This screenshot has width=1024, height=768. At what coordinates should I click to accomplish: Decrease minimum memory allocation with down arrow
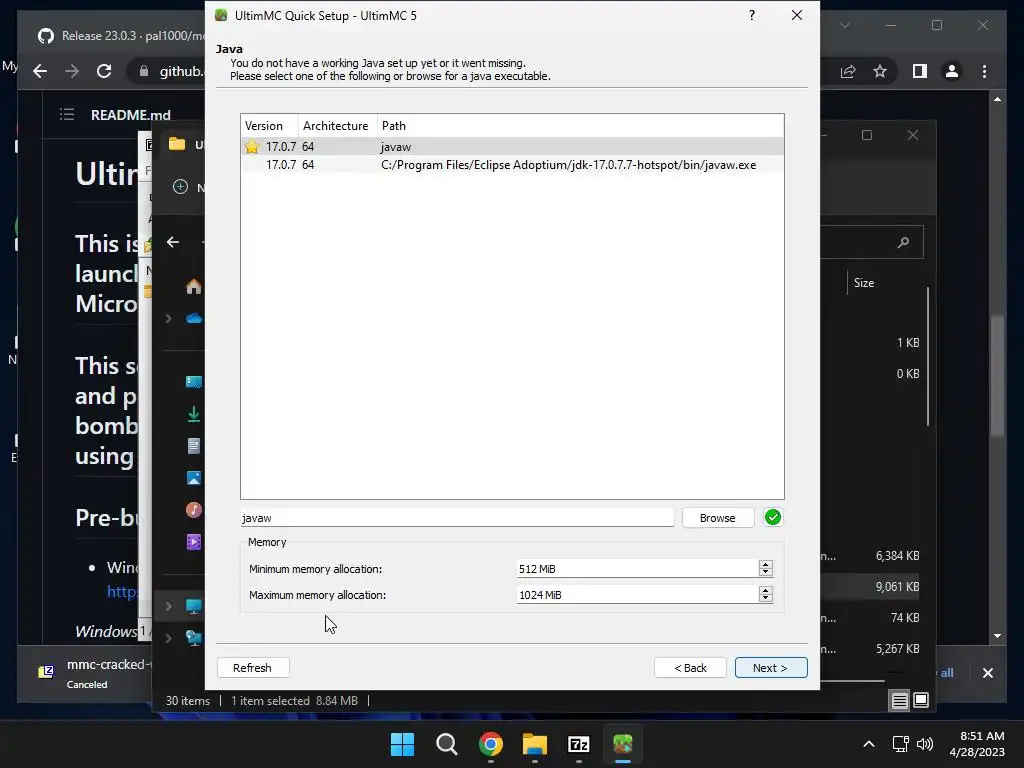click(x=766, y=573)
